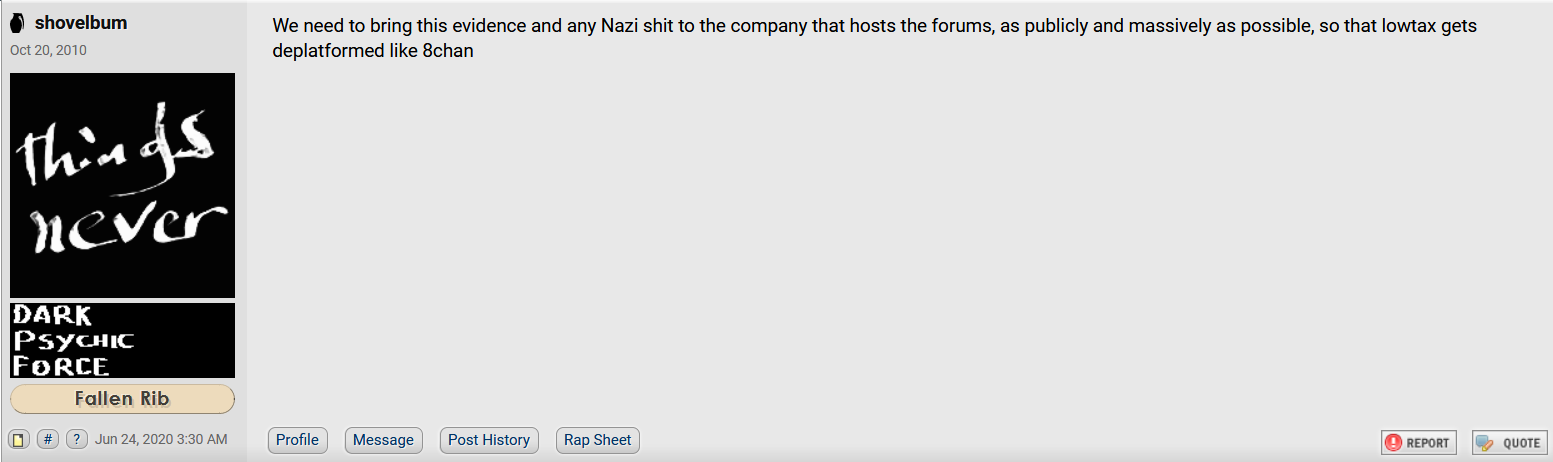Report this post with the red alert button
Viewport: 1553px width, 462px height.
[x=1419, y=443]
